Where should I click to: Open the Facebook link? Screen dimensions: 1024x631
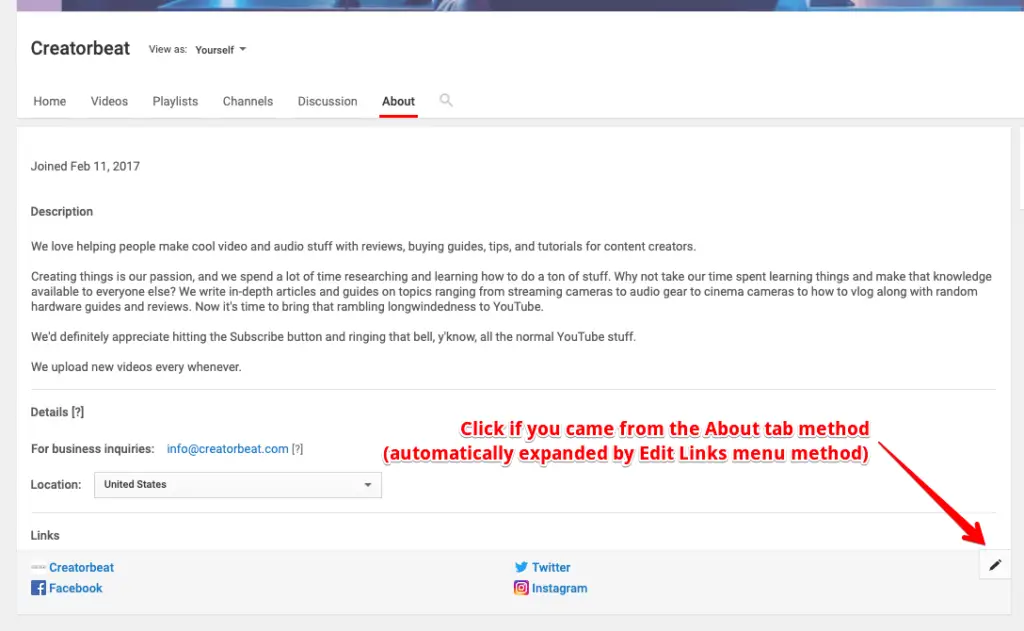coord(76,588)
